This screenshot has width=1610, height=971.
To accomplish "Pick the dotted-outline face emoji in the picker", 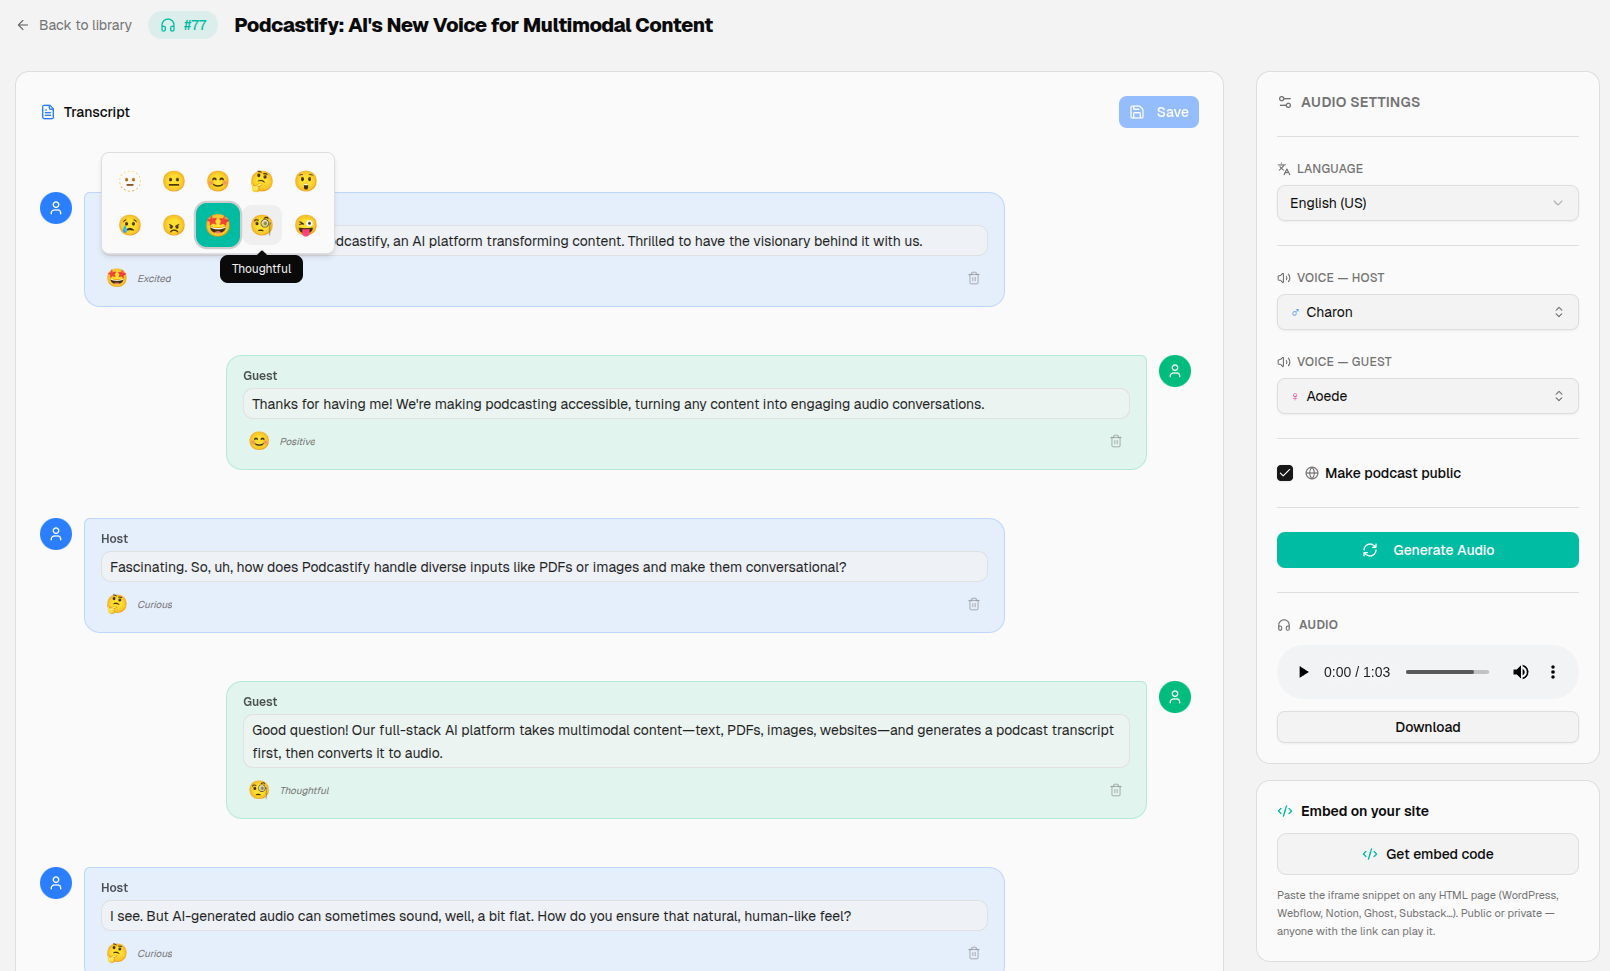I will [130, 181].
